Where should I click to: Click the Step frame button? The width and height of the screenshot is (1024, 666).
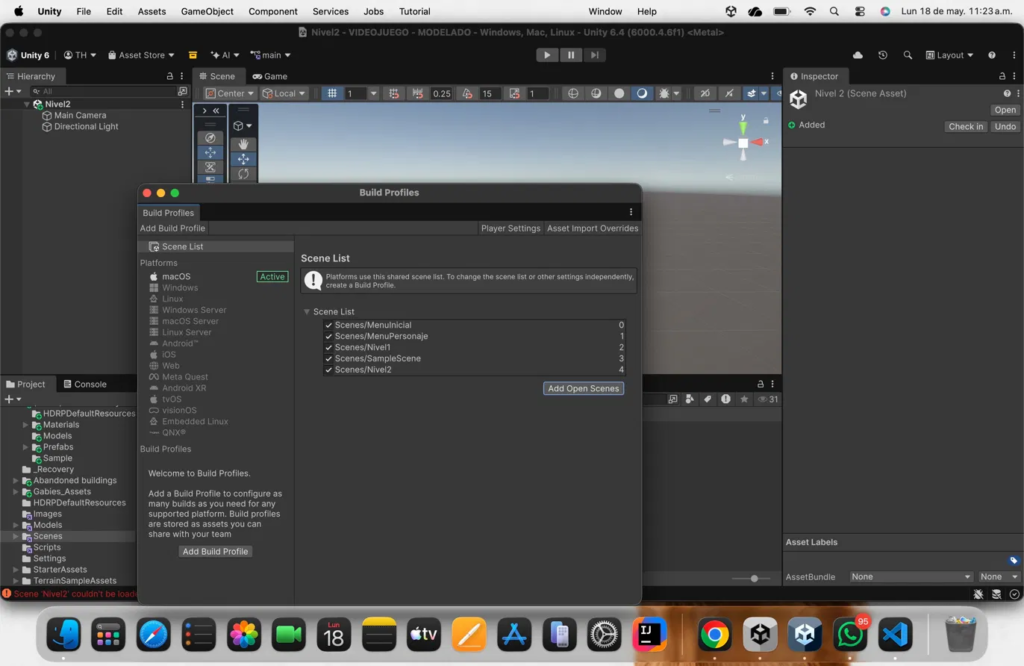pyautogui.click(x=594, y=55)
